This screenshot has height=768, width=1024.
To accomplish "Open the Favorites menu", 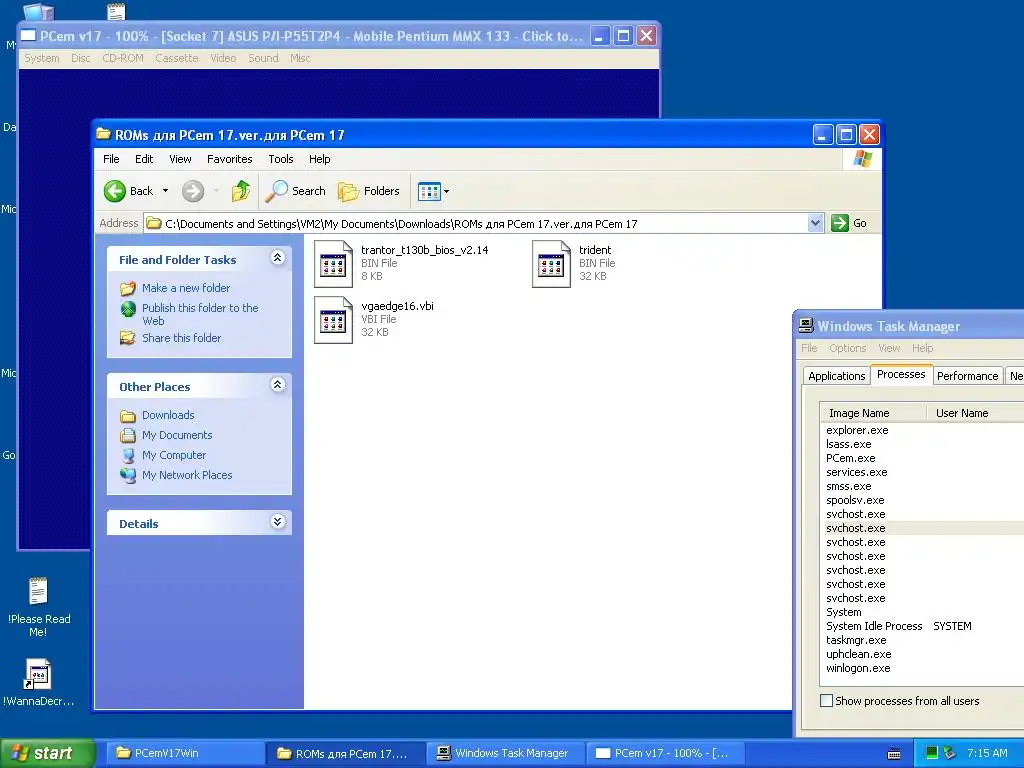I will [x=229, y=159].
